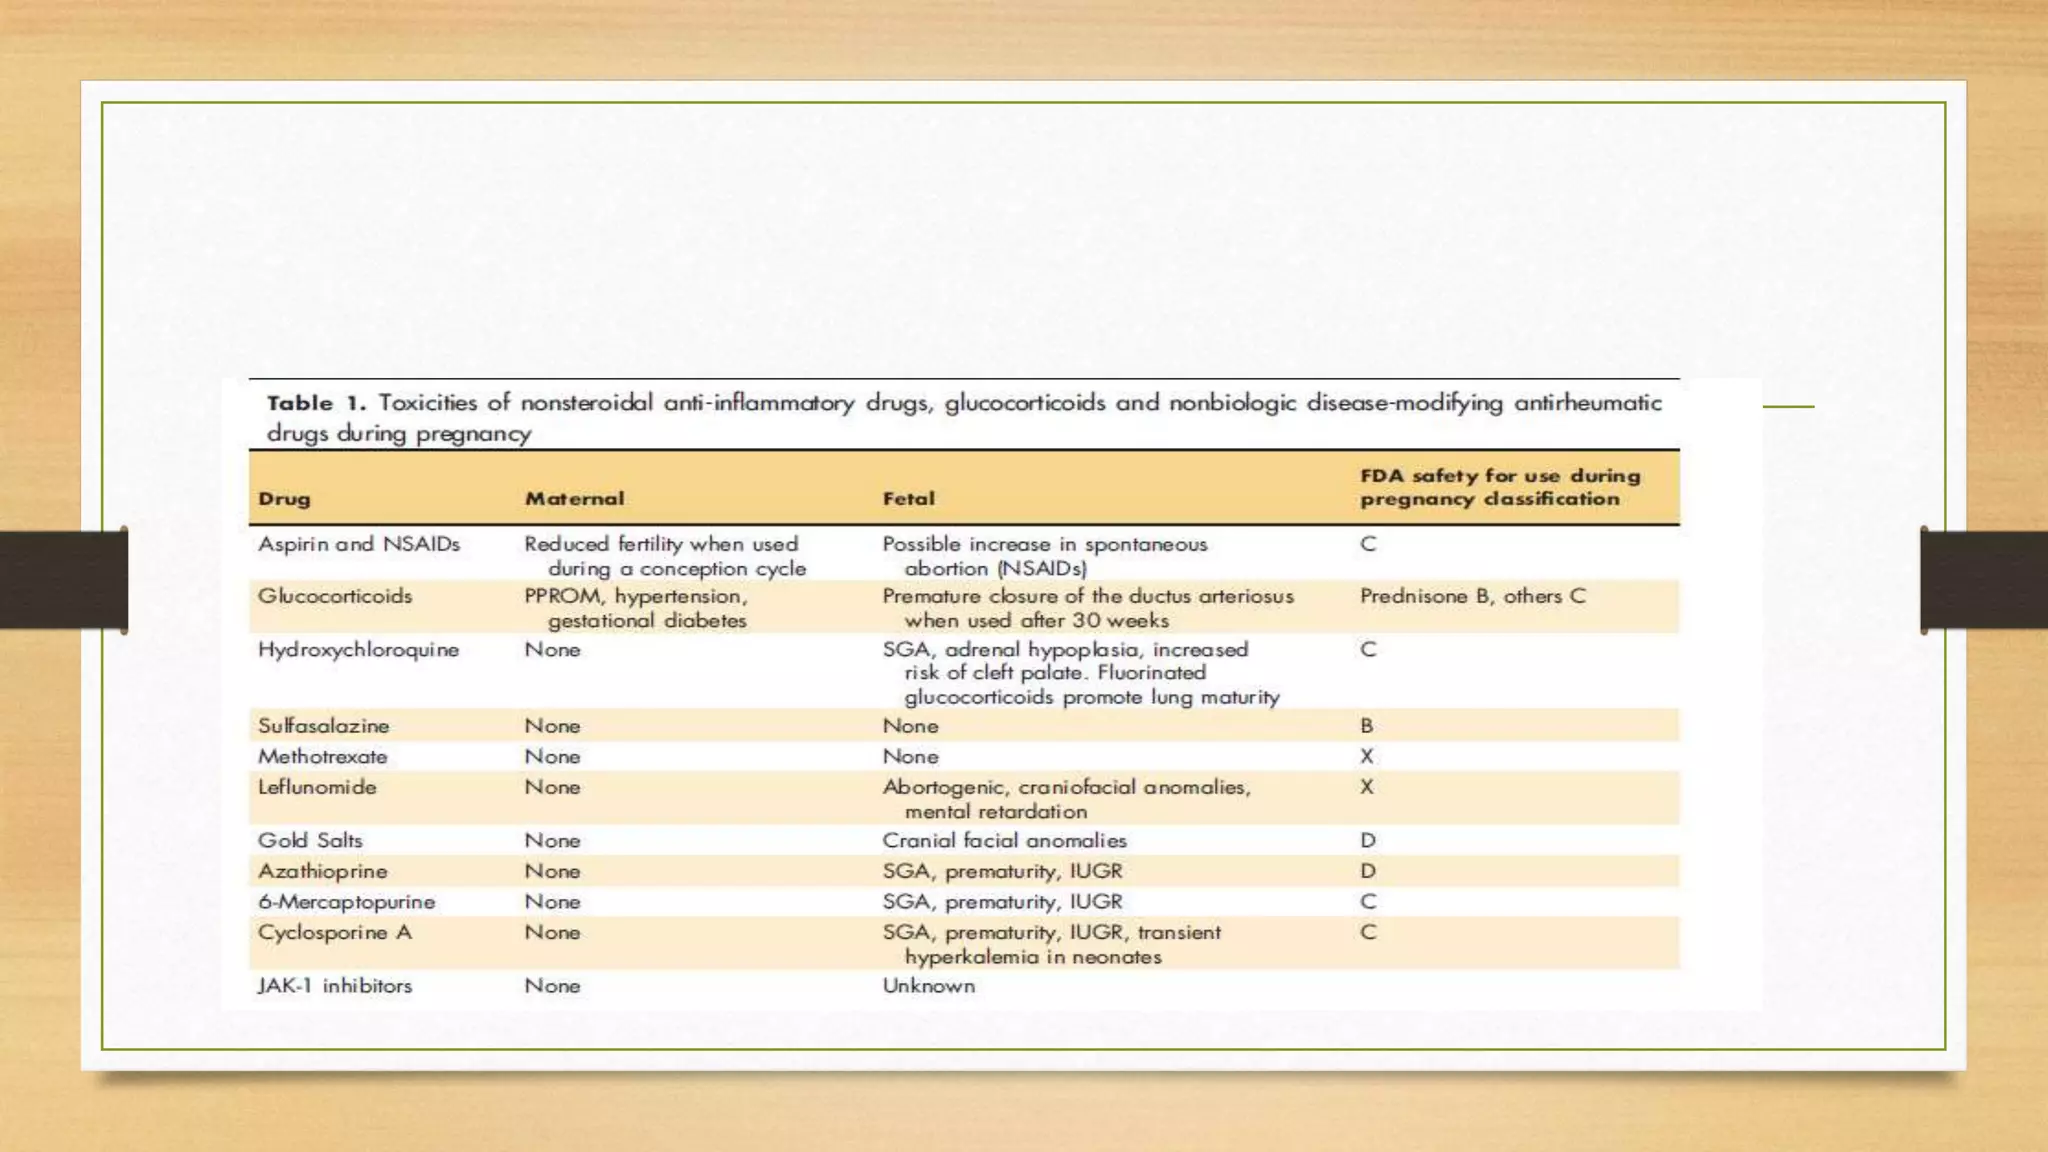Select the Glucocorticoids drug cell
The height and width of the screenshot is (1152, 2048).
click(335, 596)
